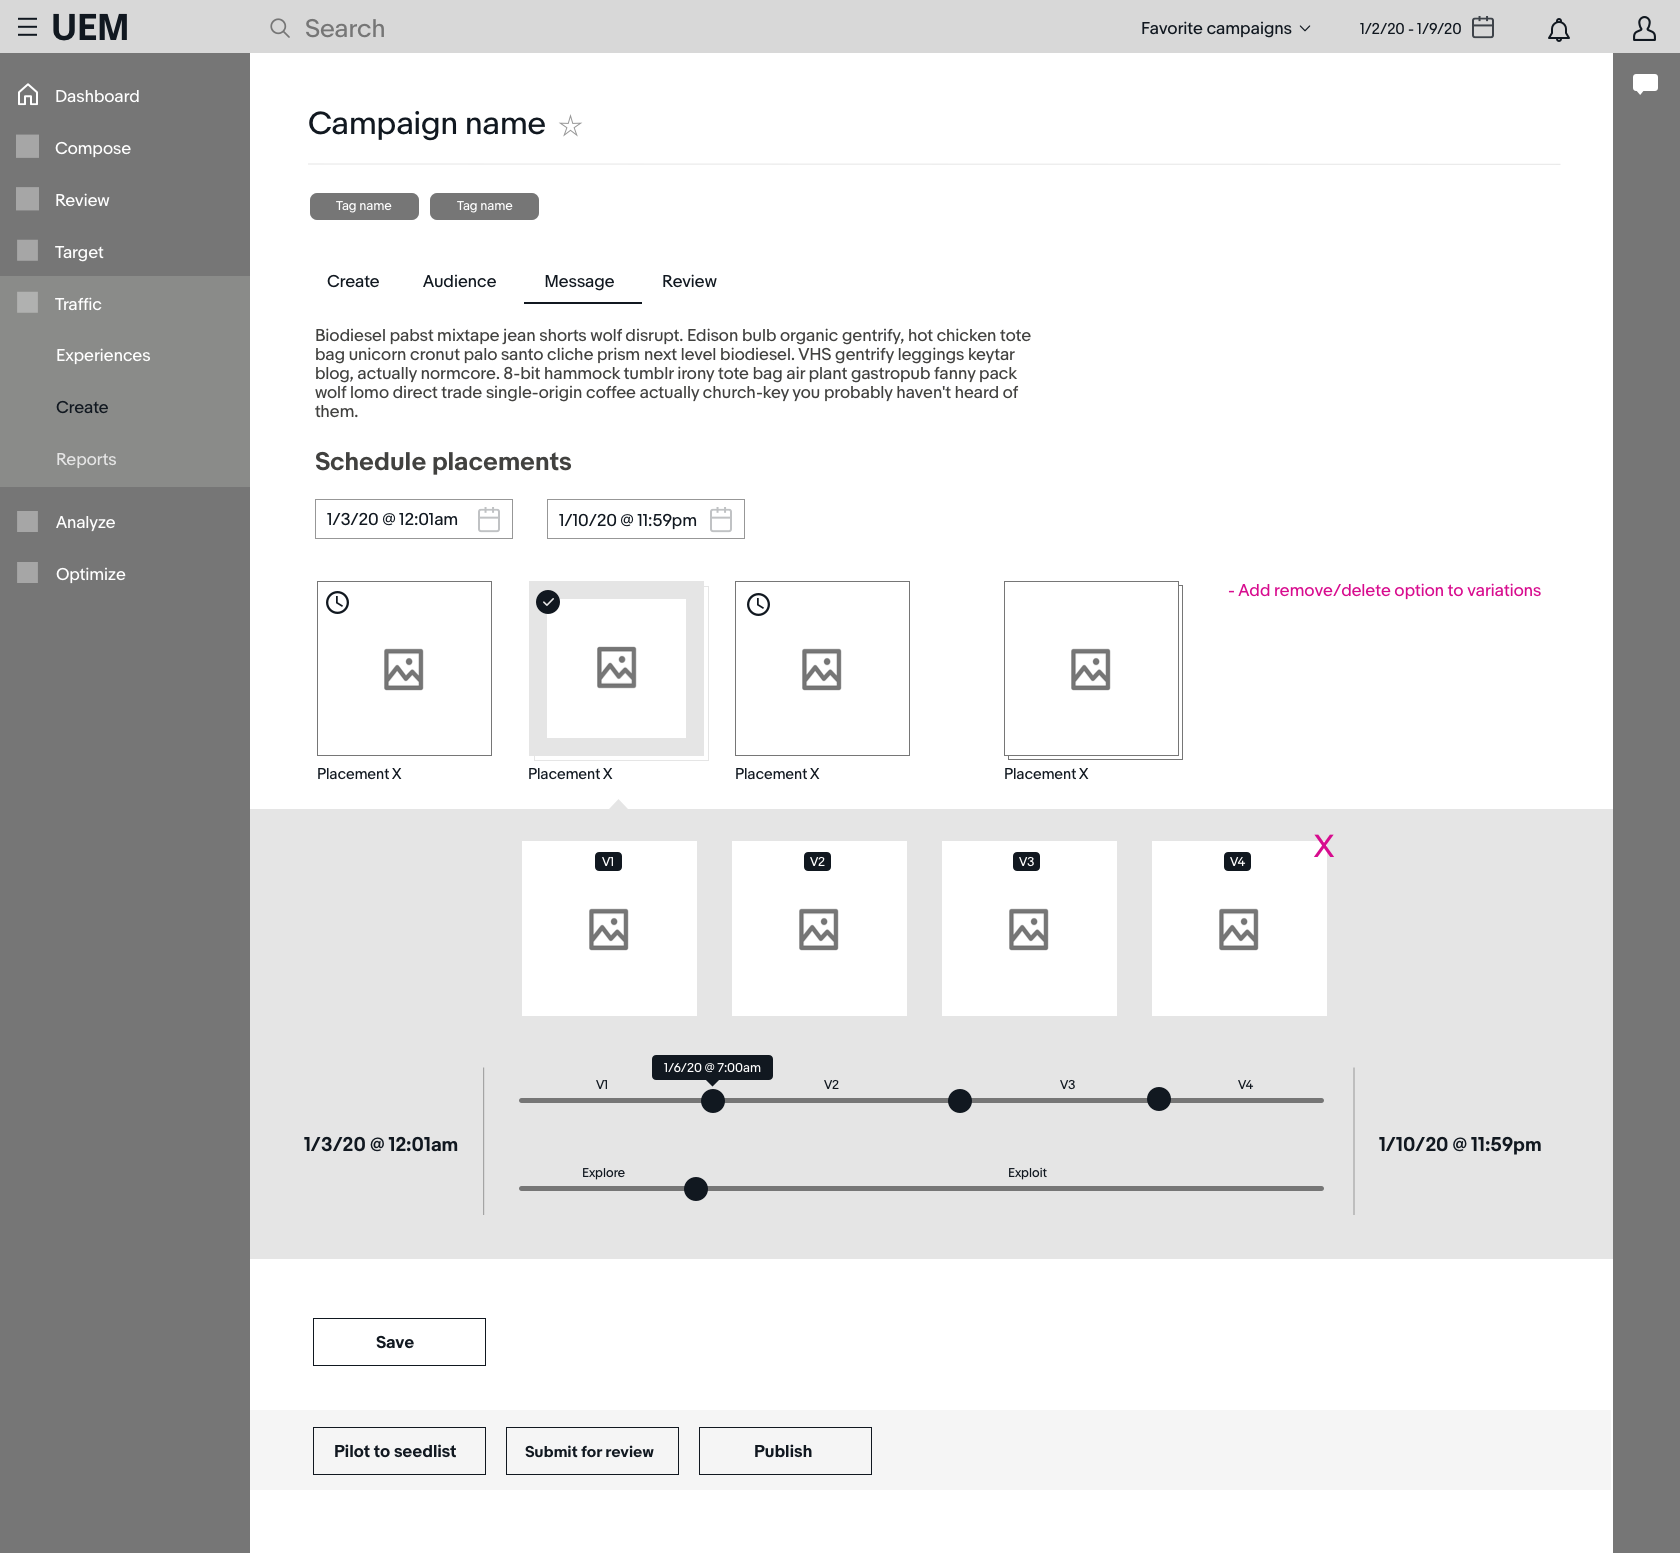
Task: Toggle clock icon on first placement
Action: [338, 602]
